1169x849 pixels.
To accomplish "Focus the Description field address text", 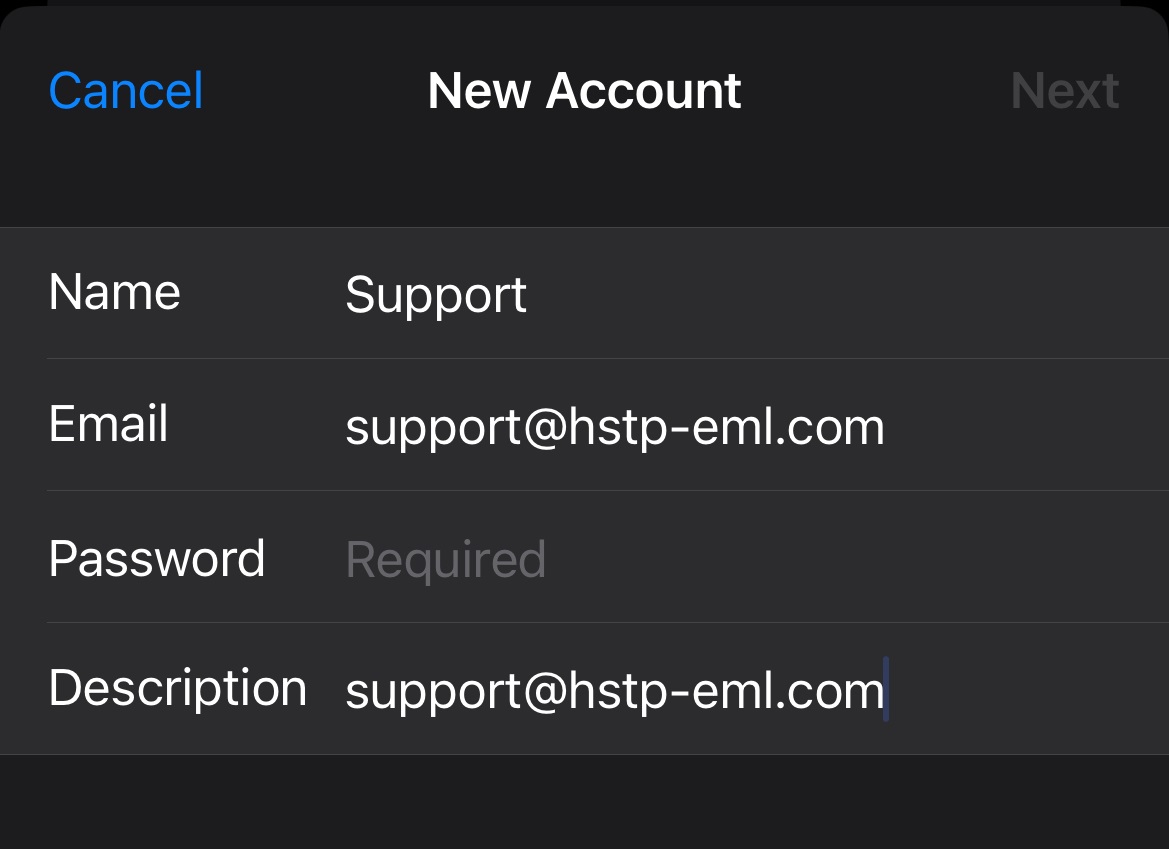I will click(x=614, y=691).
